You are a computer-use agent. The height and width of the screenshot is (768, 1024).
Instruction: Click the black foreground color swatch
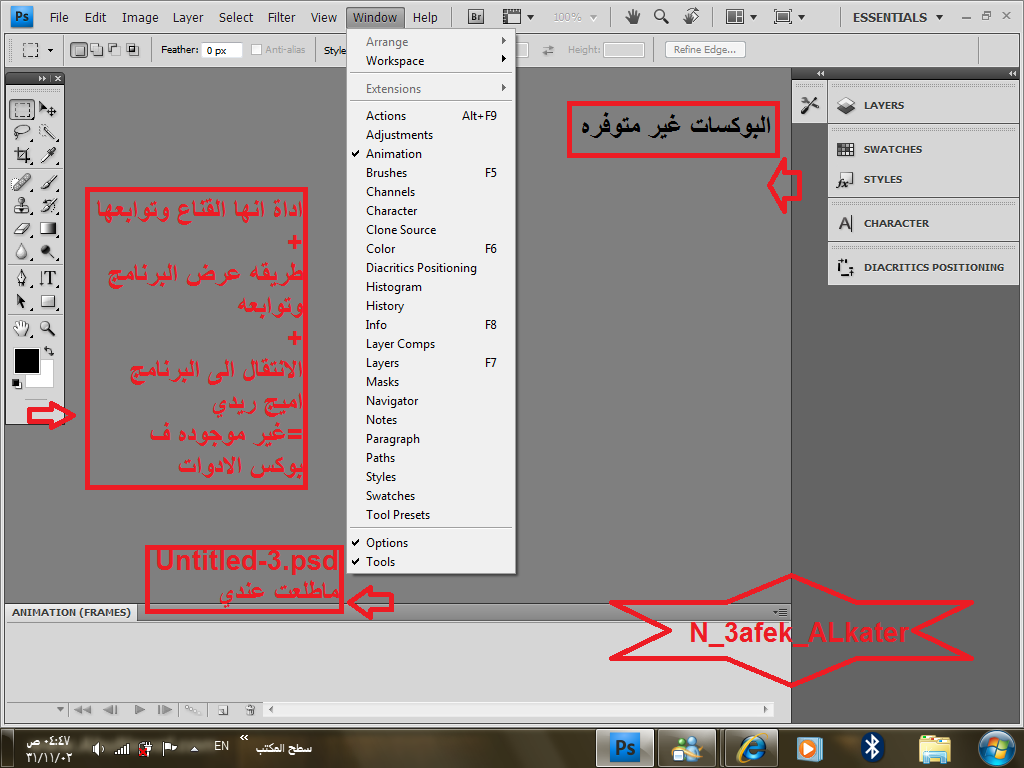[x=26, y=360]
